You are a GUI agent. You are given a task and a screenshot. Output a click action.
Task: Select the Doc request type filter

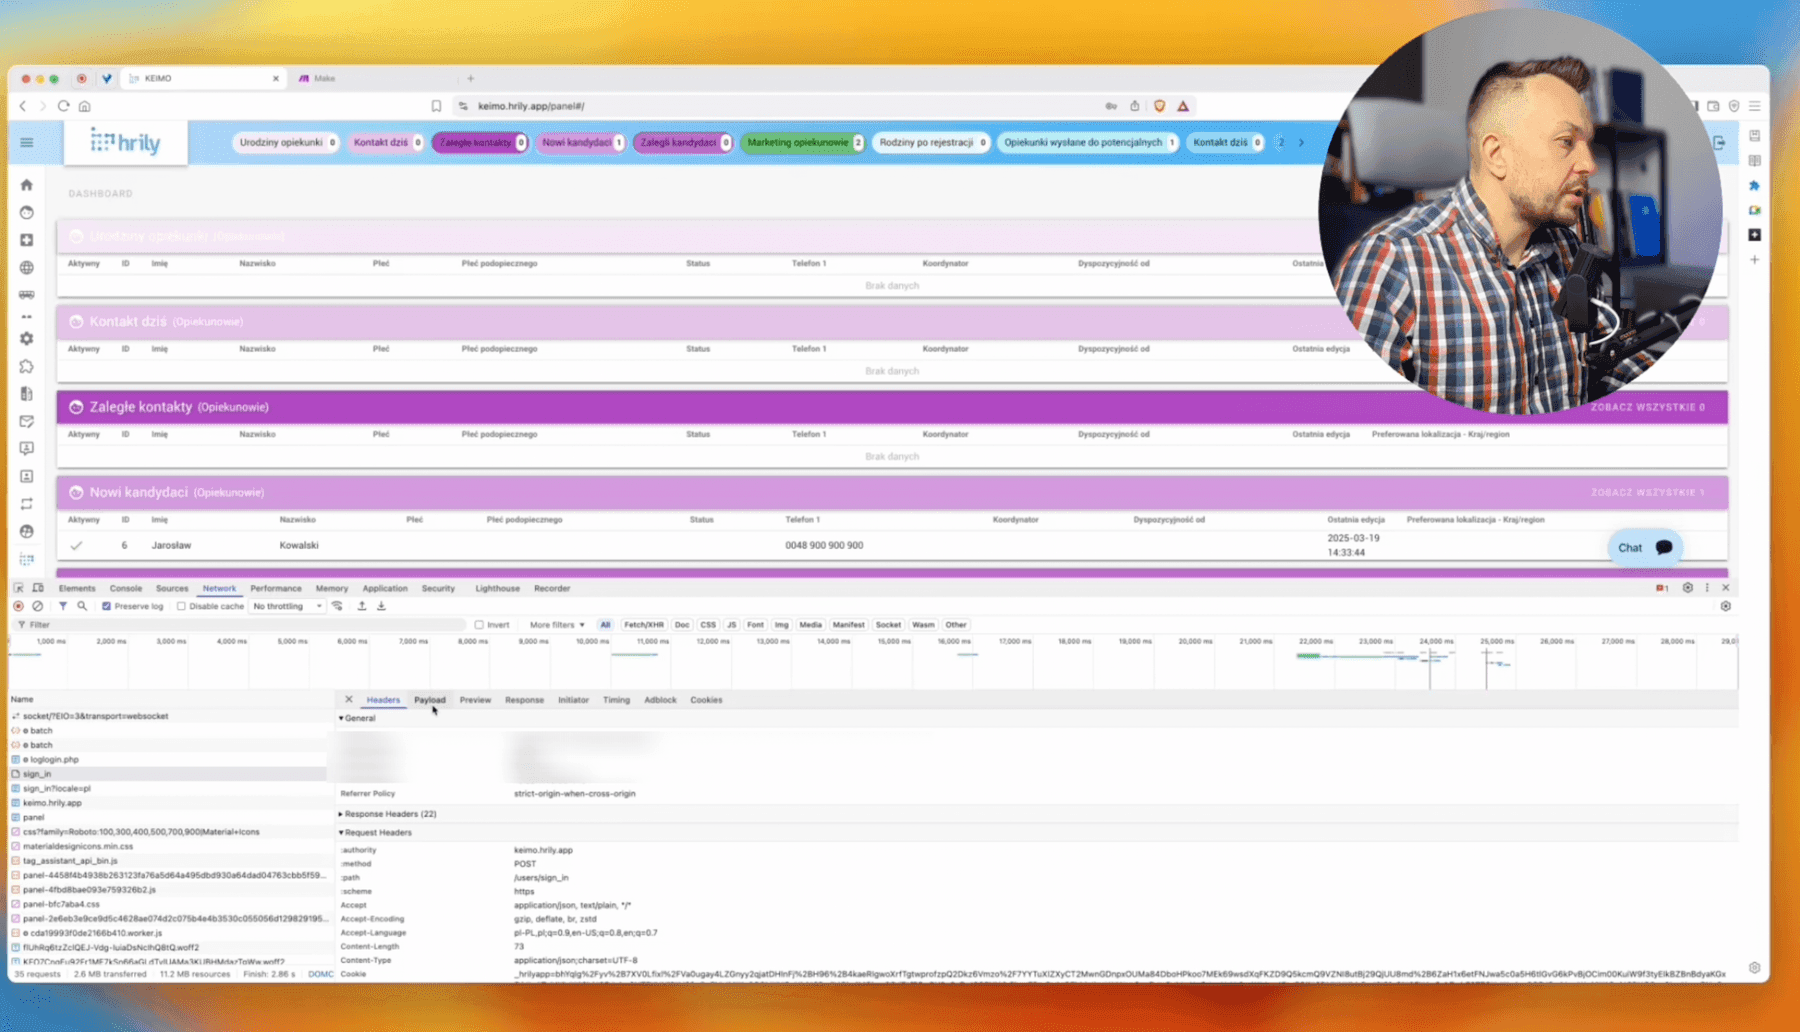pyautogui.click(x=682, y=625)
